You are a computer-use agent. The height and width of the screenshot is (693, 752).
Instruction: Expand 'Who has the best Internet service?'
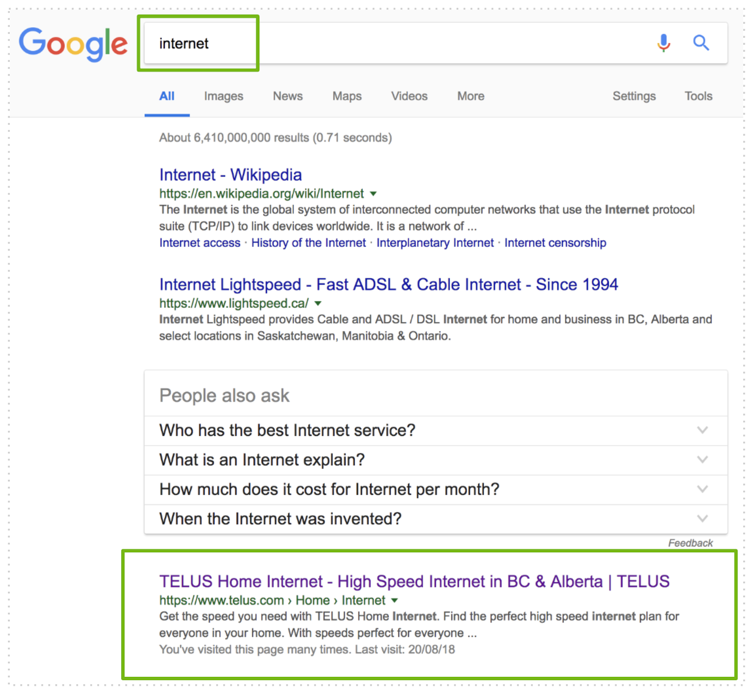click(x=435, y=431)
